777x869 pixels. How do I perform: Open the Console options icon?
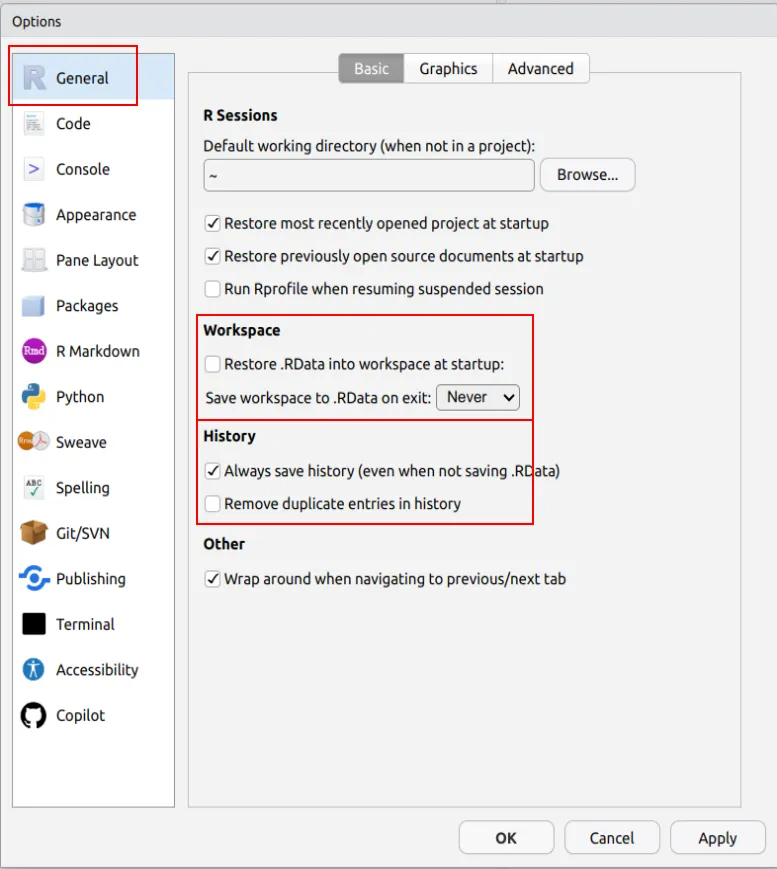pyautogui.click(x=34, y=169)
